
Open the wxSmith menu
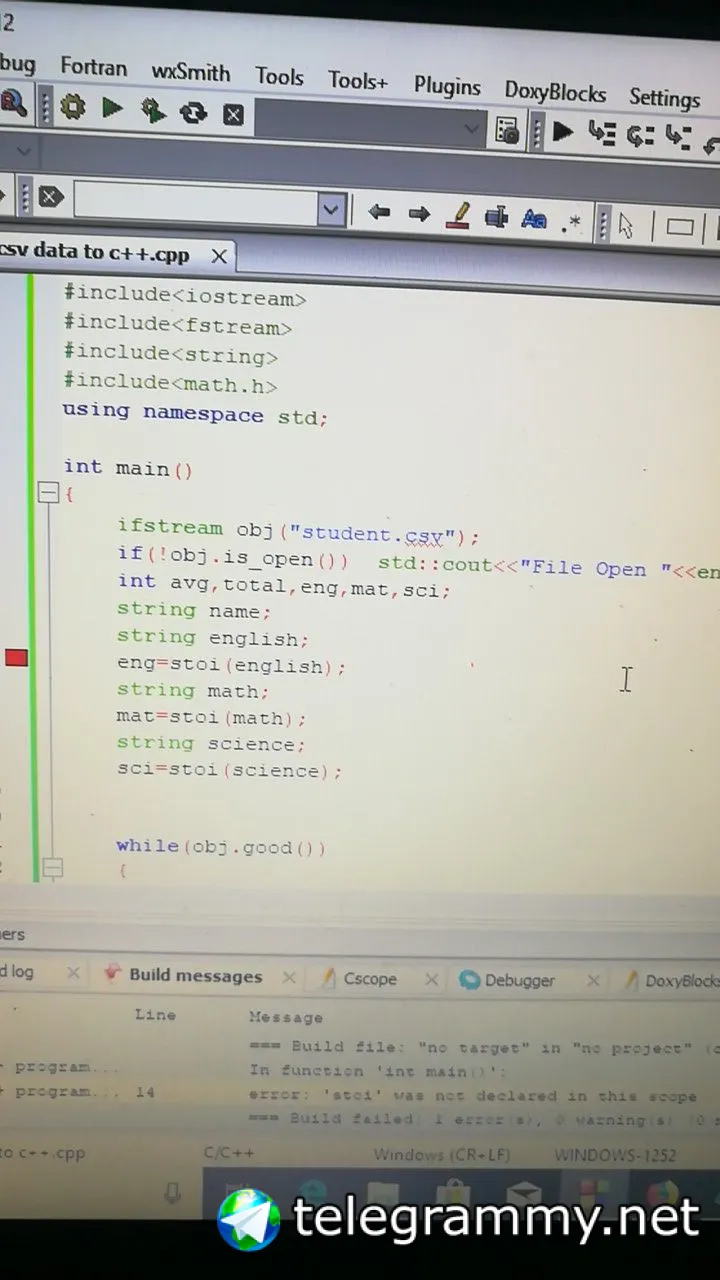pos(190,72)
